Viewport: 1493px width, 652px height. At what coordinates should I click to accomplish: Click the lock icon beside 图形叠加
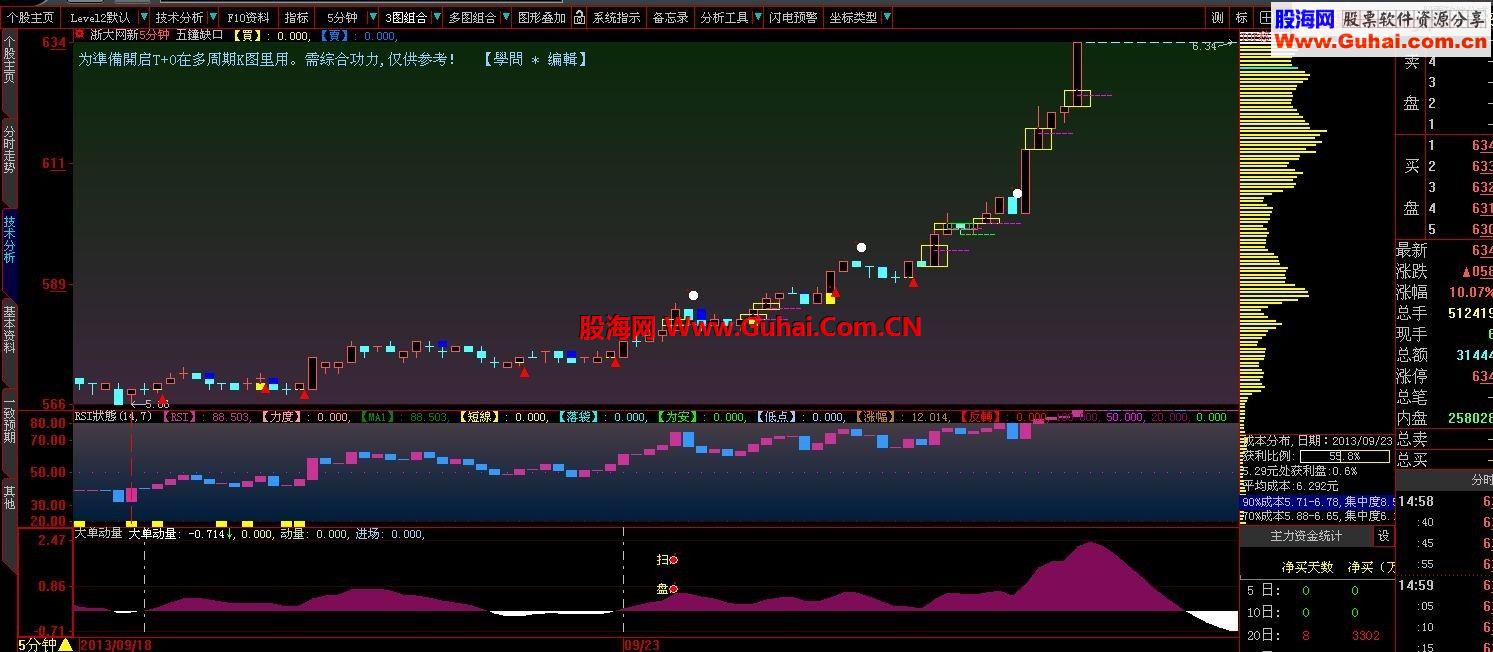pyautogui.click(x=579, y=17)
